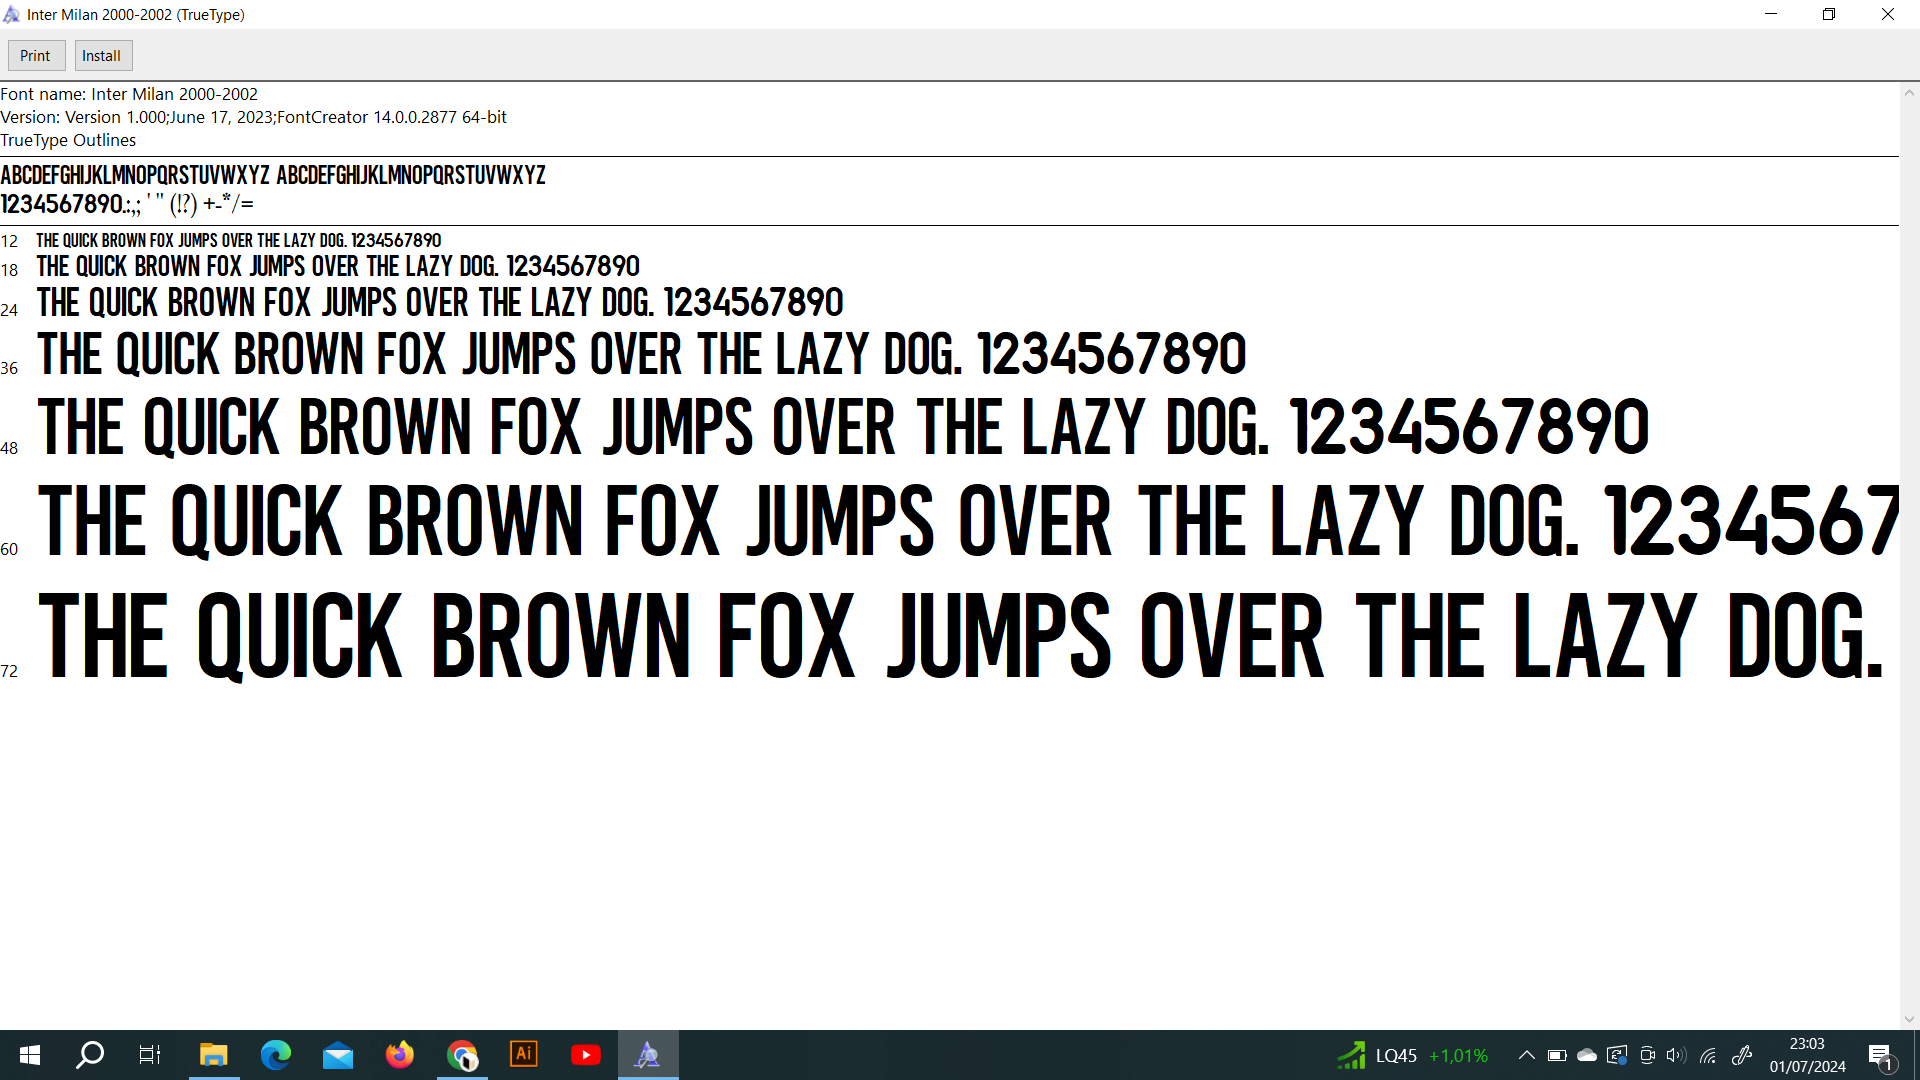Expand the hidden system tray icons

click(x=1526, y=1055)
